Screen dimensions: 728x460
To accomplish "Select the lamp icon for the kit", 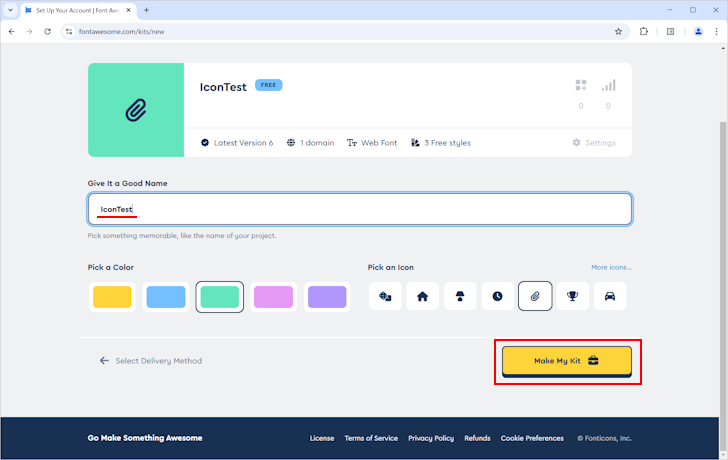I will (460, 297).
